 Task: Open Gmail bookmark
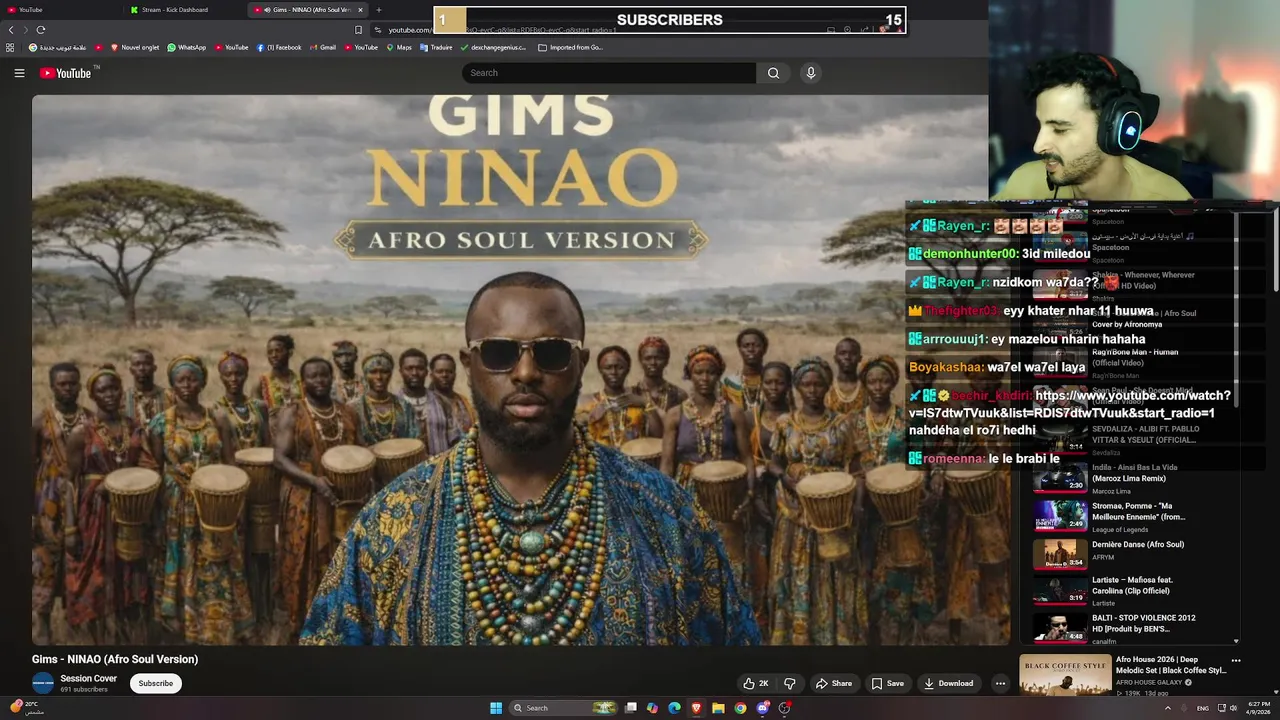pos(322,47)
